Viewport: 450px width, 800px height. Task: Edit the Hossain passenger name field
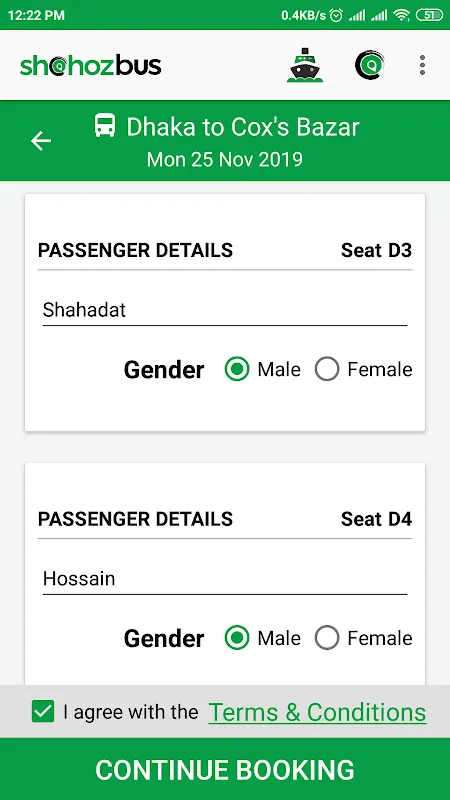(224, 579)
